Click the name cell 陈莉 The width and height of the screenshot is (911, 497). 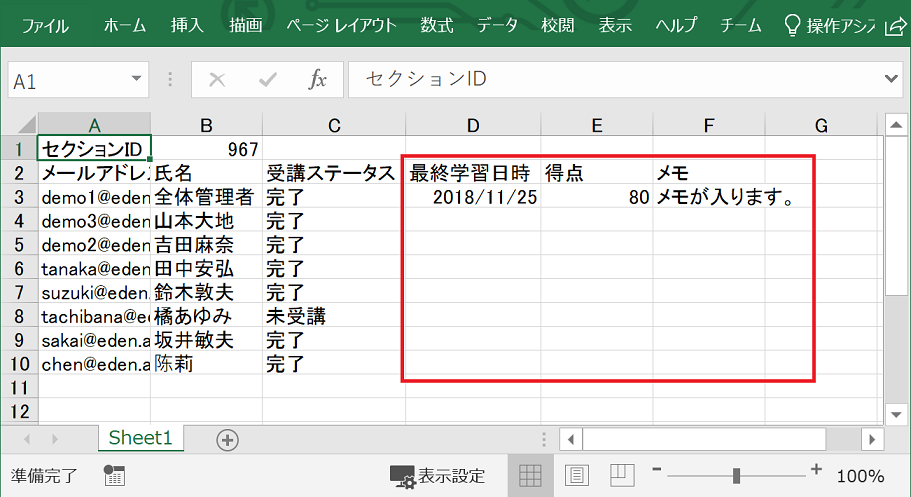pyautogui.click(x=206, y=363)
